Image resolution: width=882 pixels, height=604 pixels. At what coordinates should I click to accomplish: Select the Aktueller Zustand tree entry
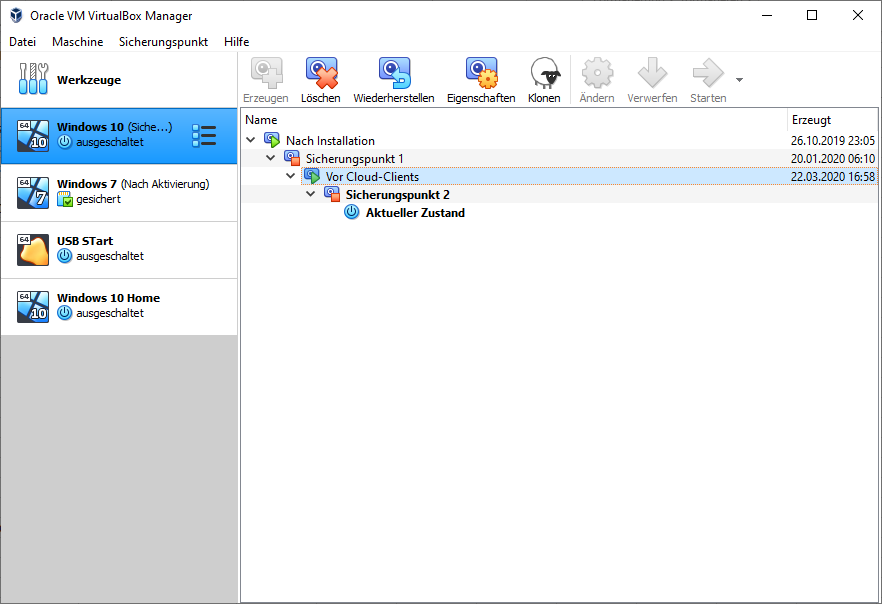414,212
